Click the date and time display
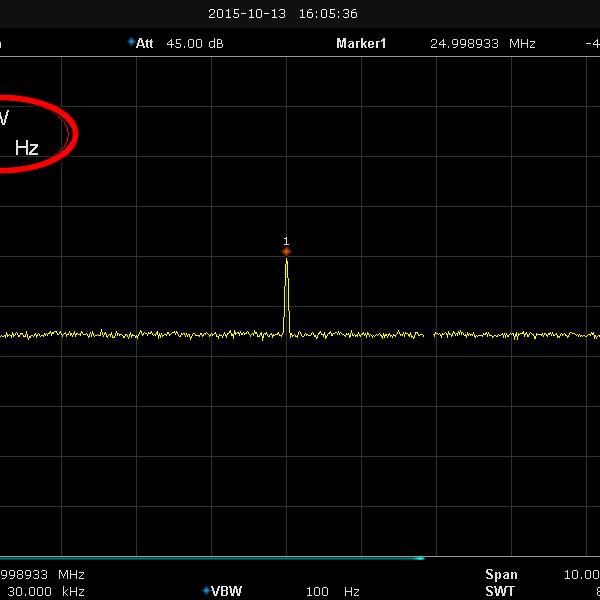The image size is (600, 600). [283, 14]
